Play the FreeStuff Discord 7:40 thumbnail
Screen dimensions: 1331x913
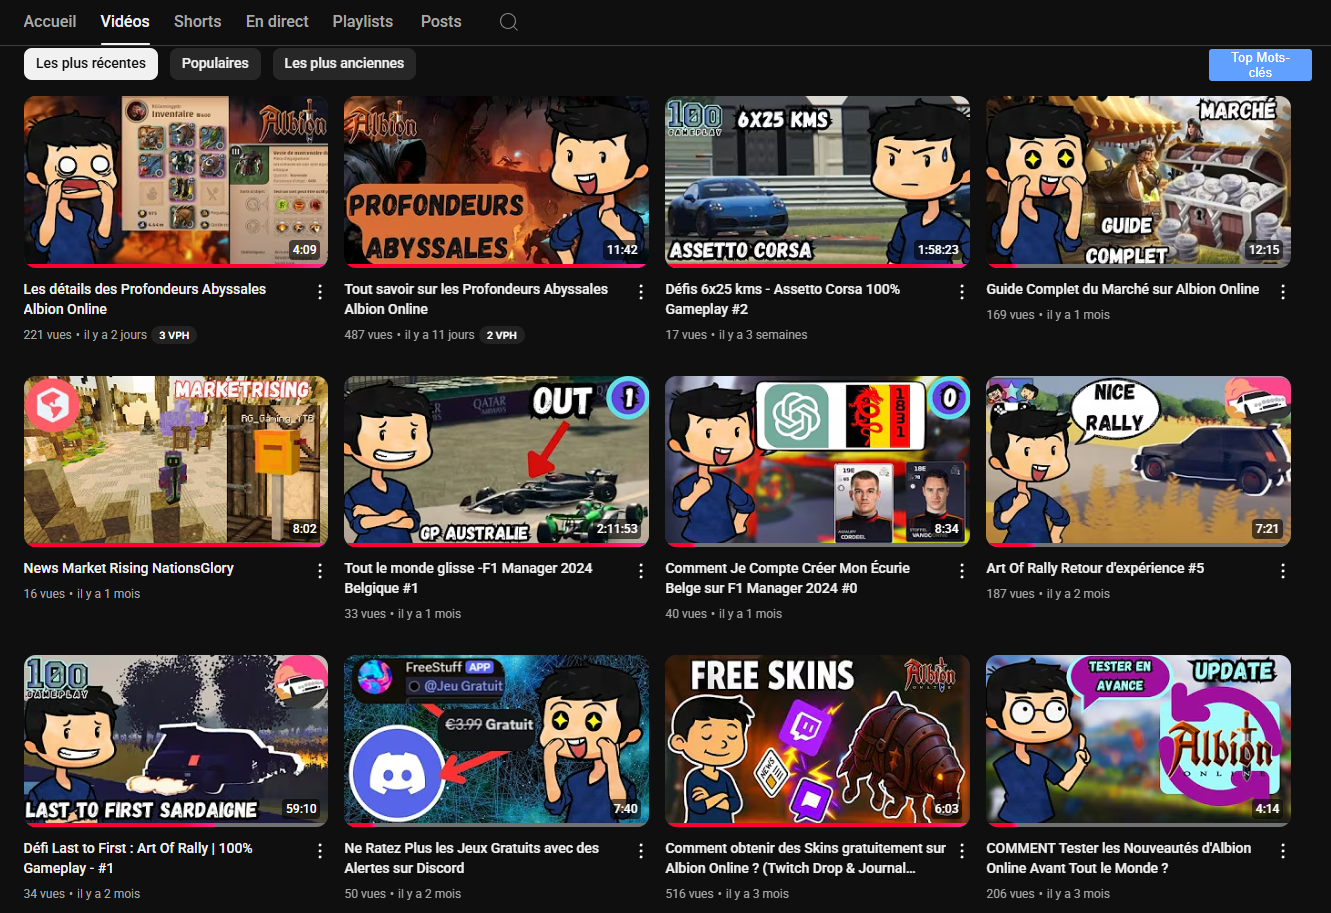(496, 741)
